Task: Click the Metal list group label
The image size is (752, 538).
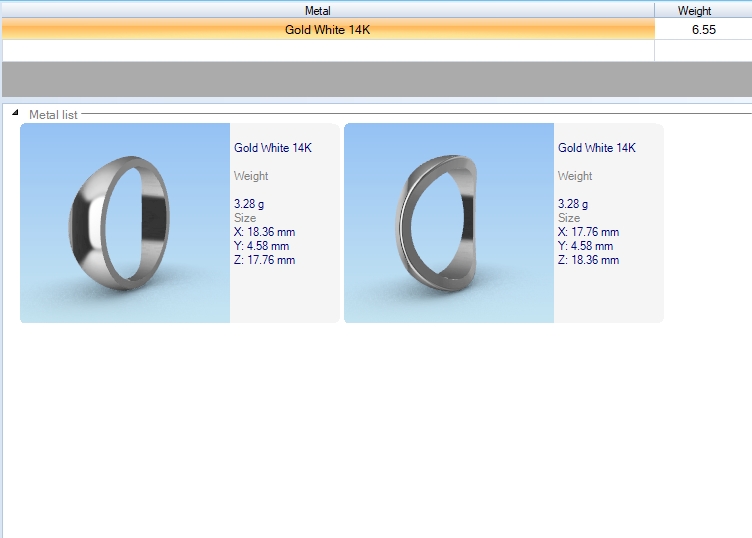Action: [53, 115]
